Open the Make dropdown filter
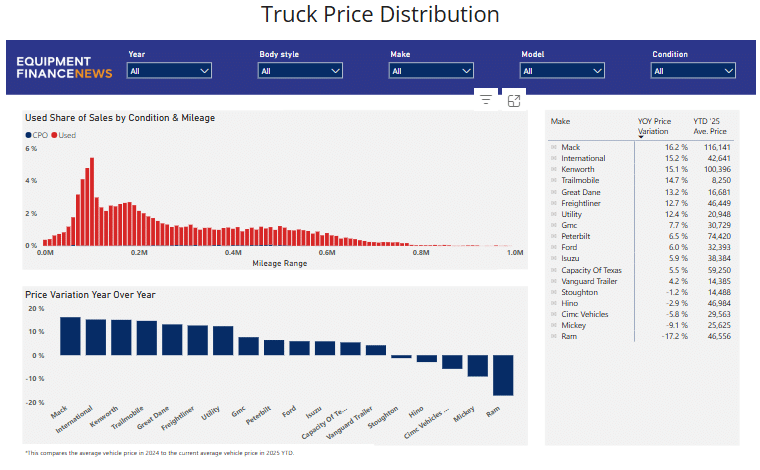 (x=431, y=71)
